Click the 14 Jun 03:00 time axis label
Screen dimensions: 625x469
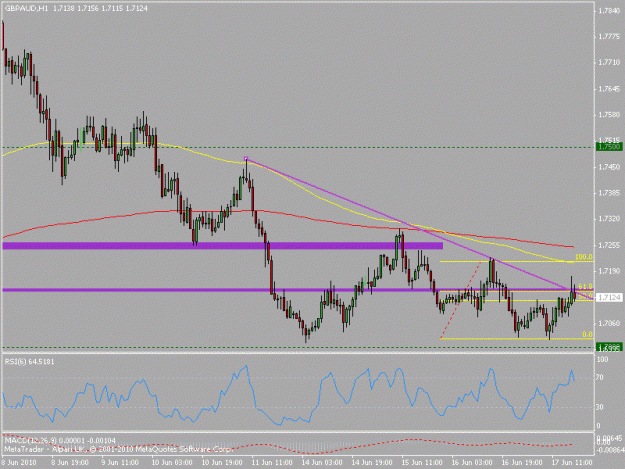322,463
